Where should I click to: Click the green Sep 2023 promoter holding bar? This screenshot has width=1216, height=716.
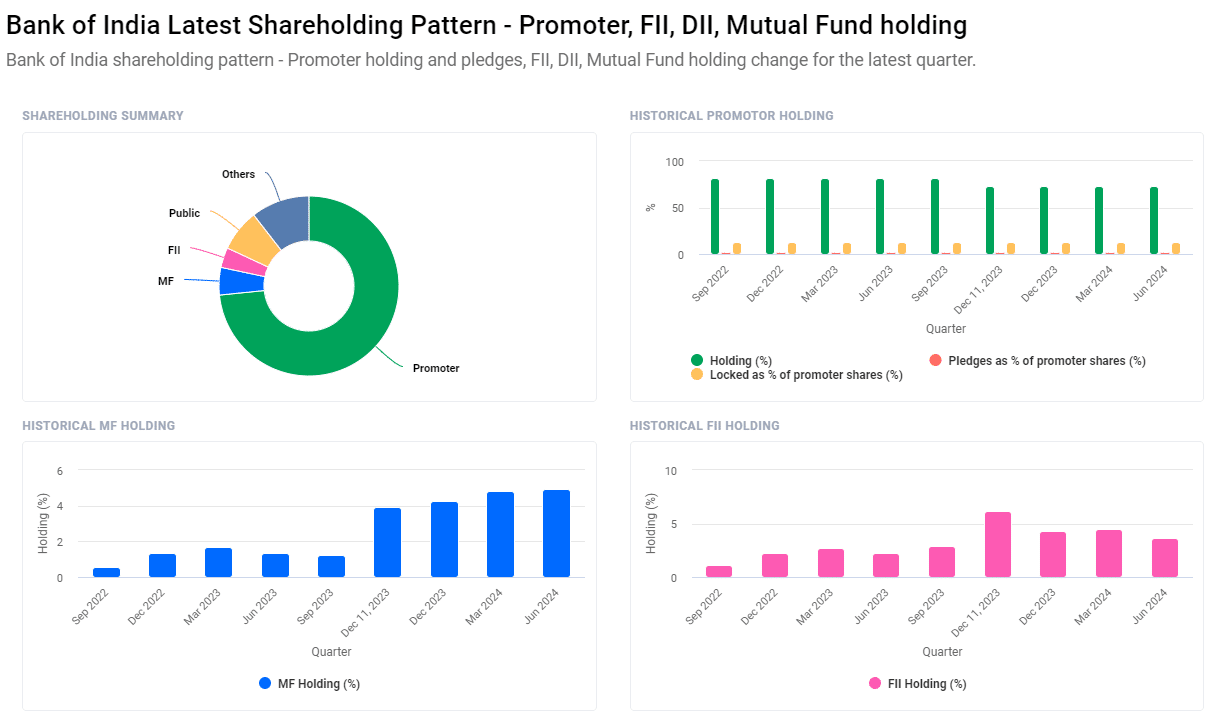(x=935, y=217)
